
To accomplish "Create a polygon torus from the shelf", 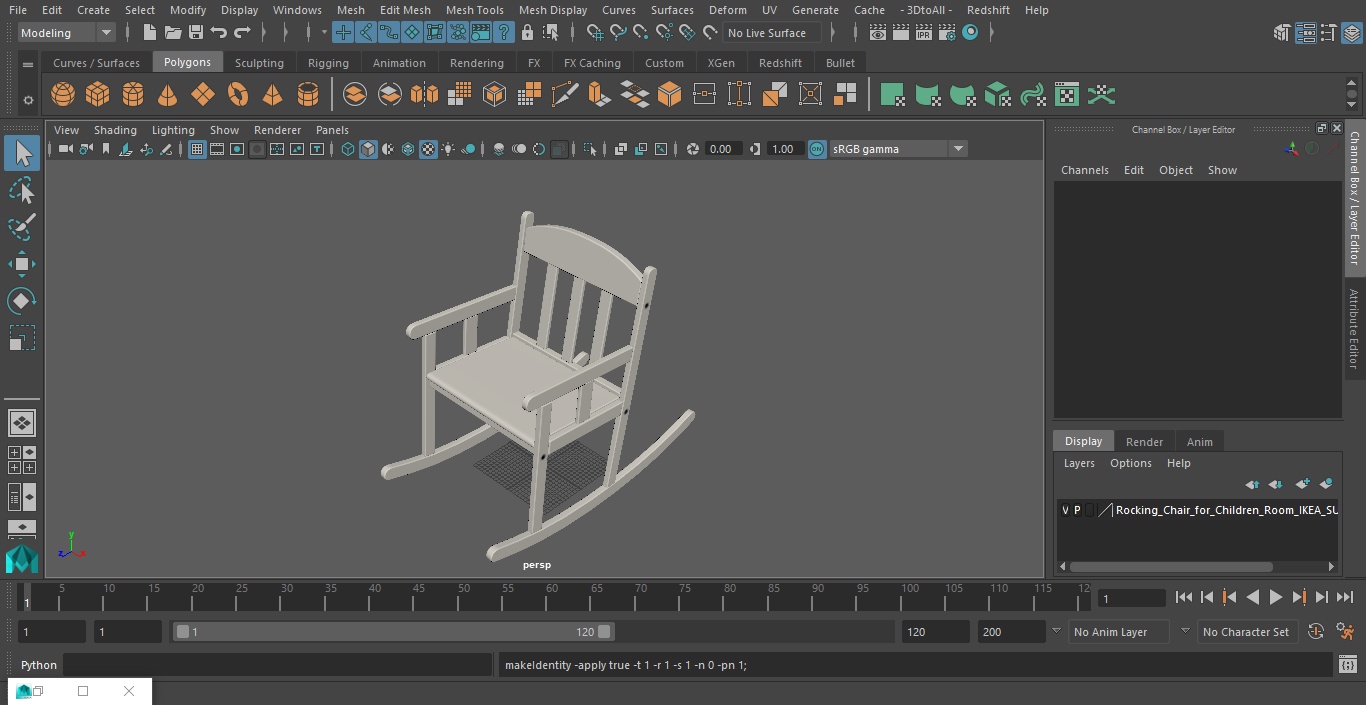I will (238, 95).
